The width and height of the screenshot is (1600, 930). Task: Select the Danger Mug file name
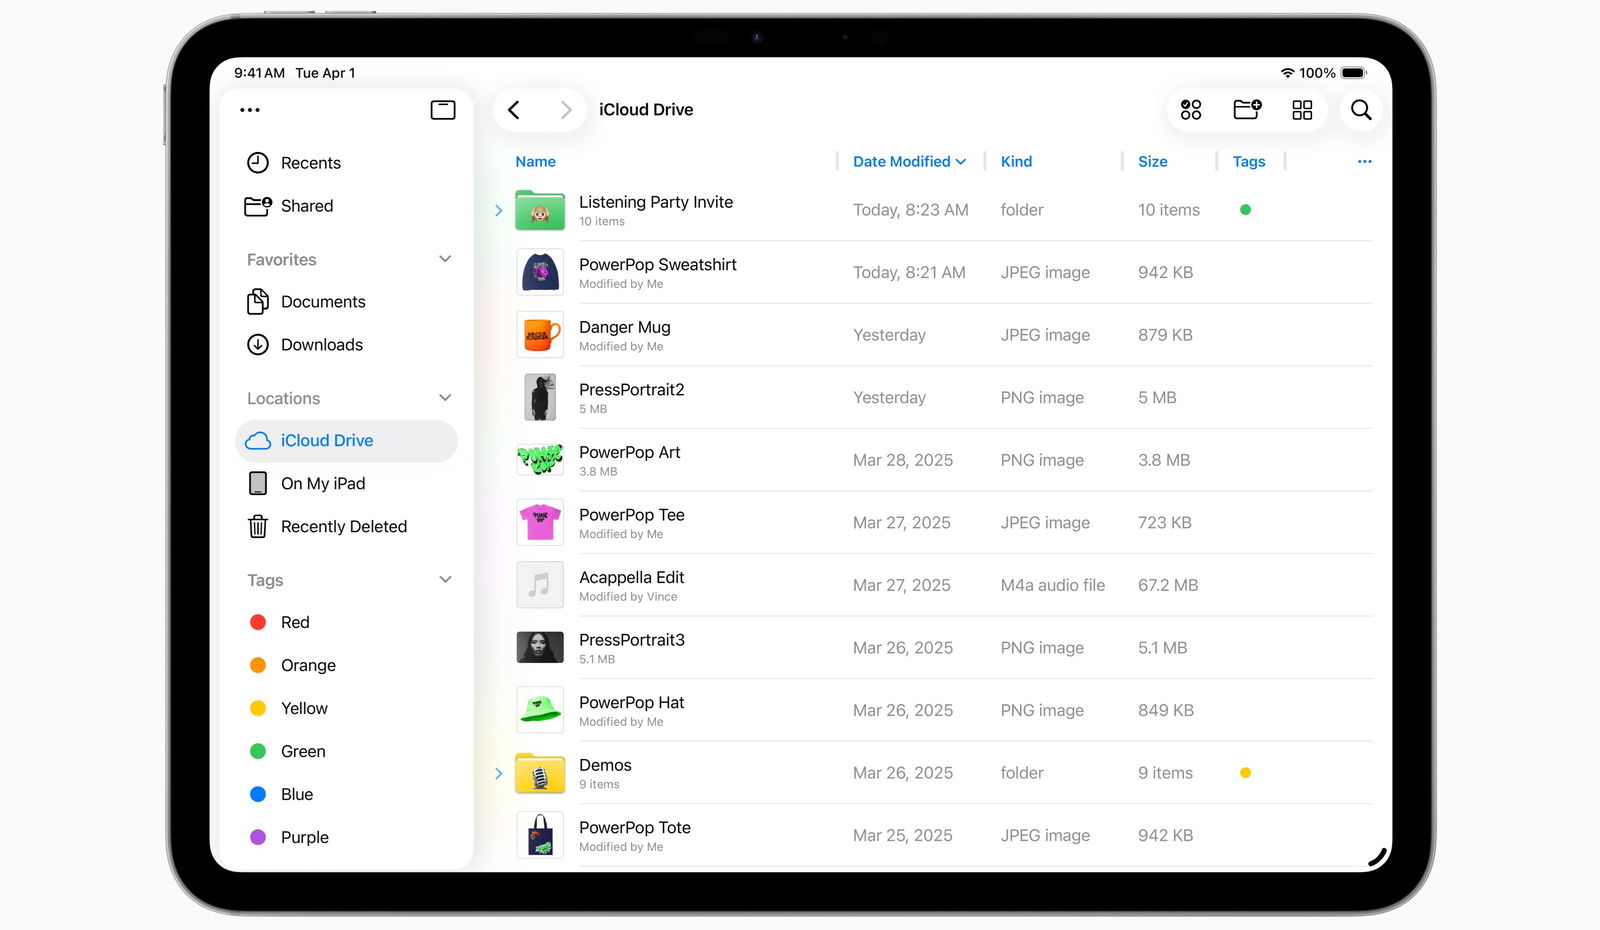point(625,327)
